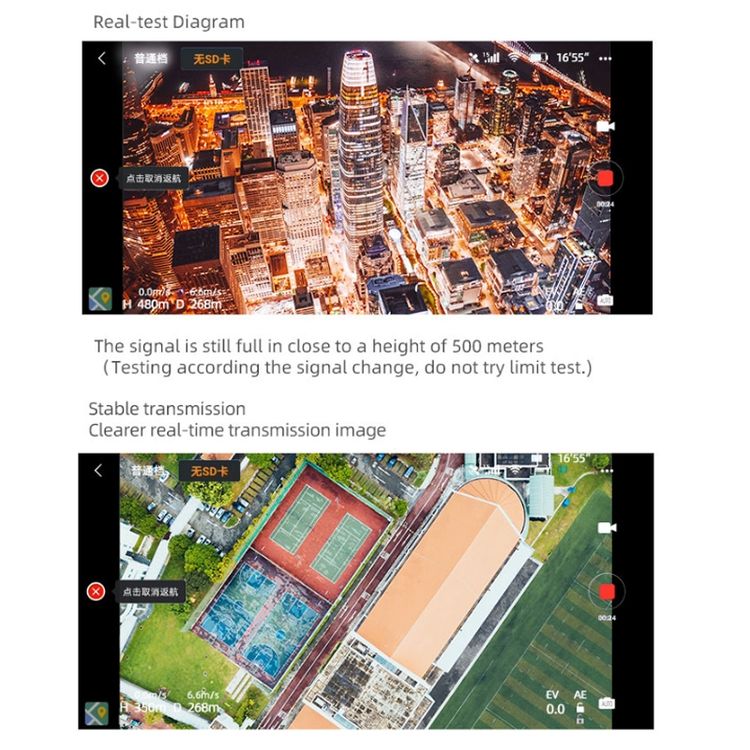Image resolution: width=750 pixels, height=750 pixels.
Task: Tap the red cancel-return X in night city view
Action: [x=99, y=178]
